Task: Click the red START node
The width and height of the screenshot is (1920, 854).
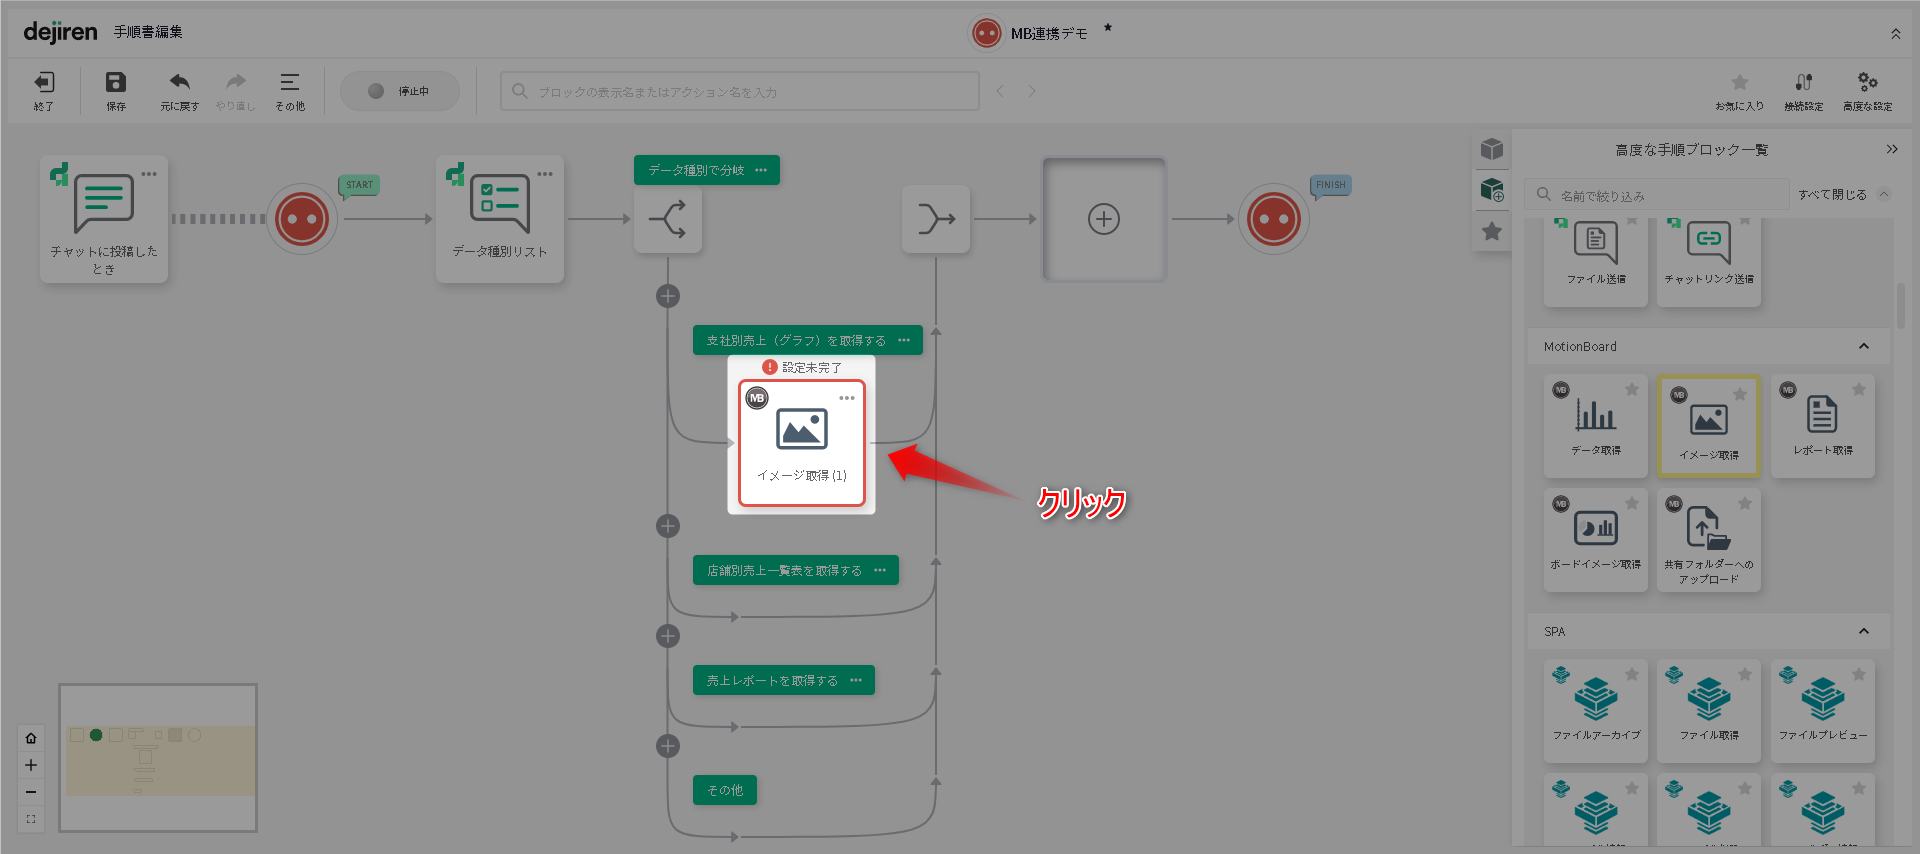Action: point(302,219)
